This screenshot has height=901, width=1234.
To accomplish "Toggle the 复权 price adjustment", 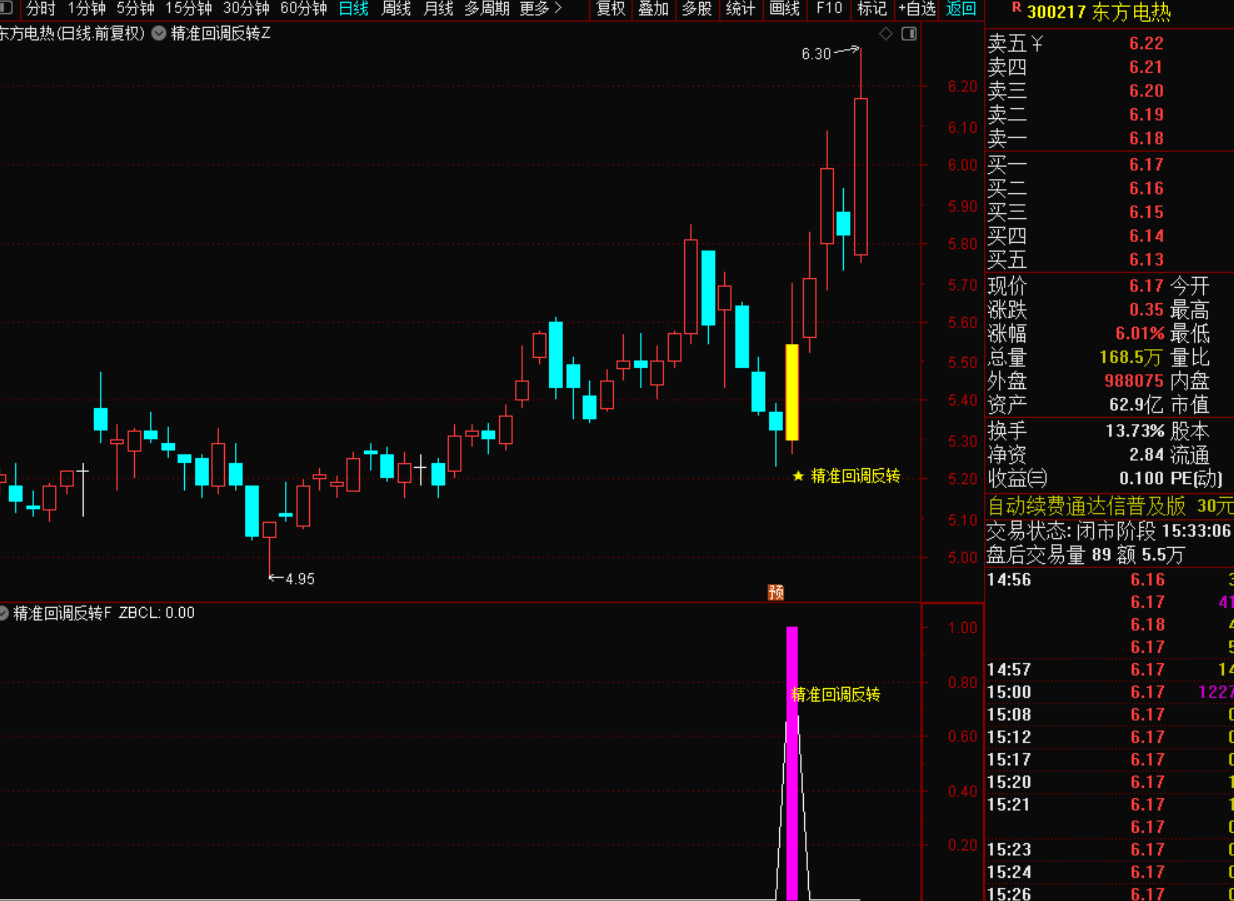I will pyautogui.click(x=610, y=9).
